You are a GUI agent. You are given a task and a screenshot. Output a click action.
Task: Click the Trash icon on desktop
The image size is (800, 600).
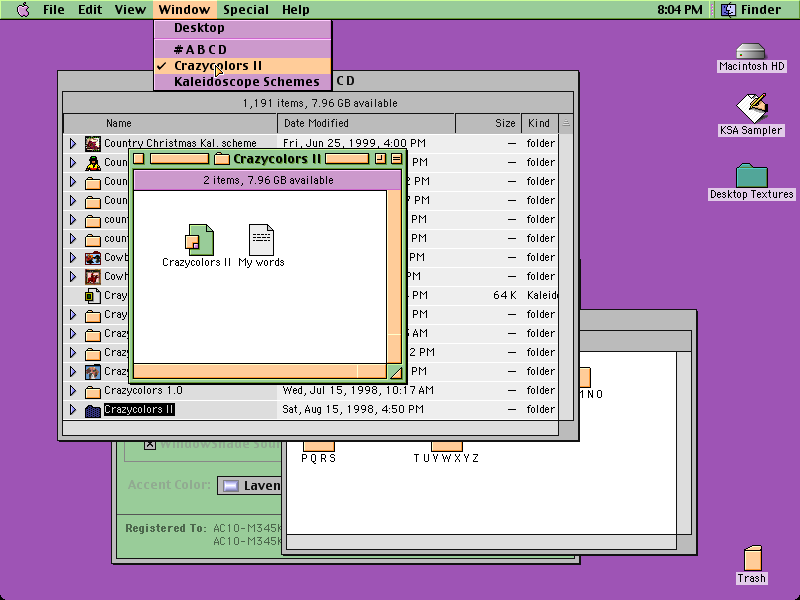tap(752, 558)
